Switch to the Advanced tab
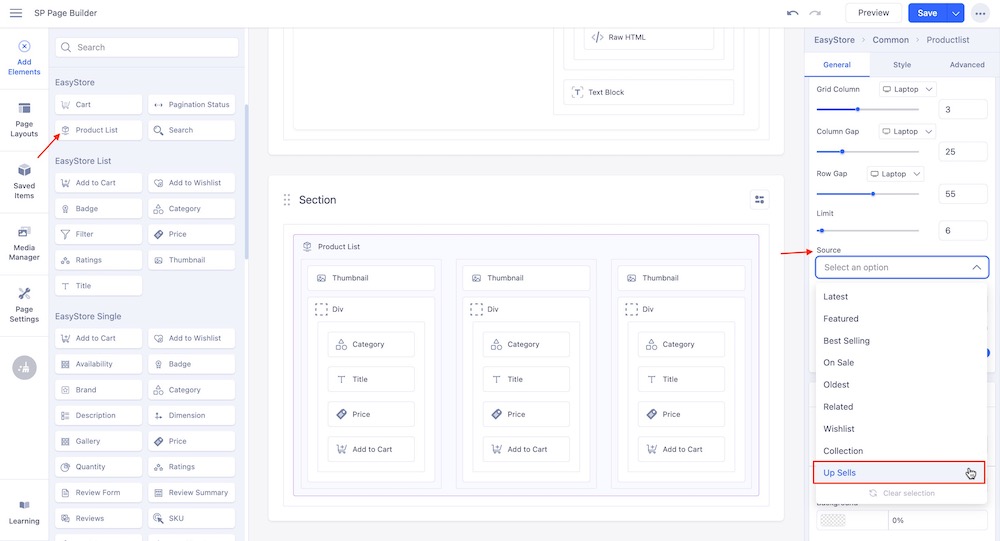 click(x=967, y=65)
